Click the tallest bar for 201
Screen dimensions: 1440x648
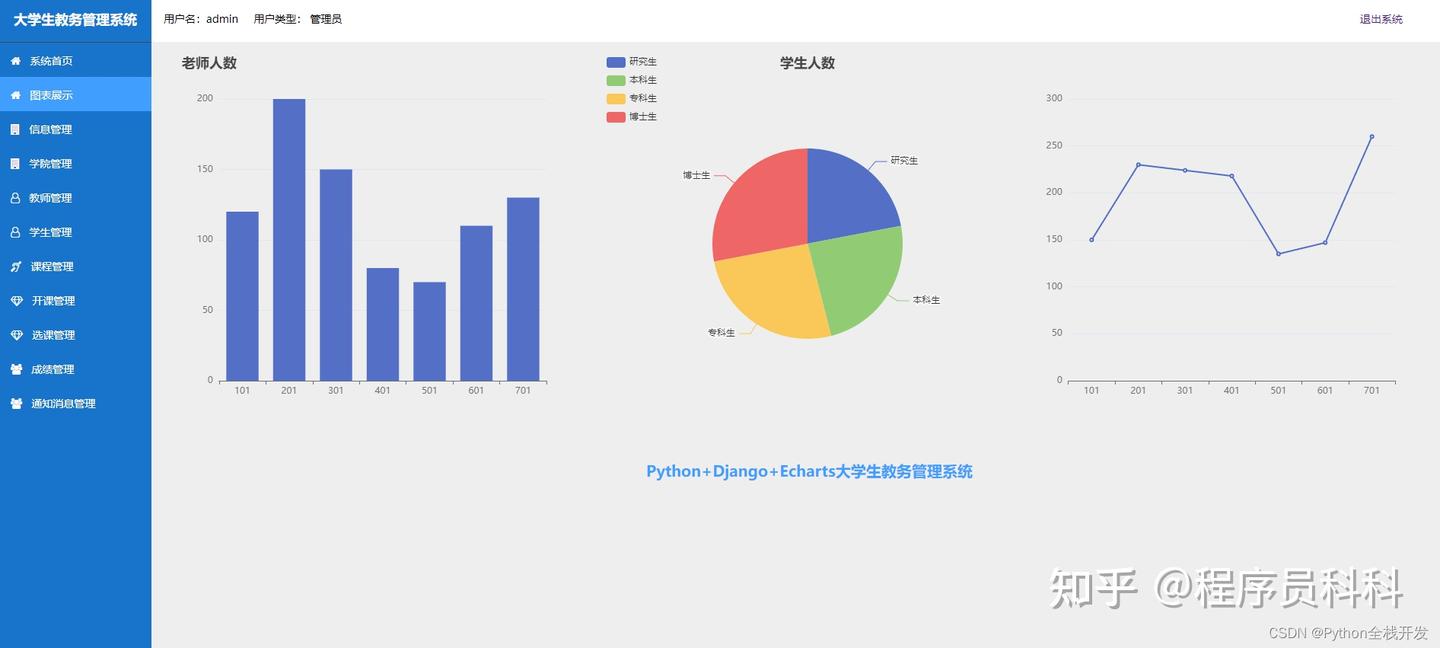point(289,240)
